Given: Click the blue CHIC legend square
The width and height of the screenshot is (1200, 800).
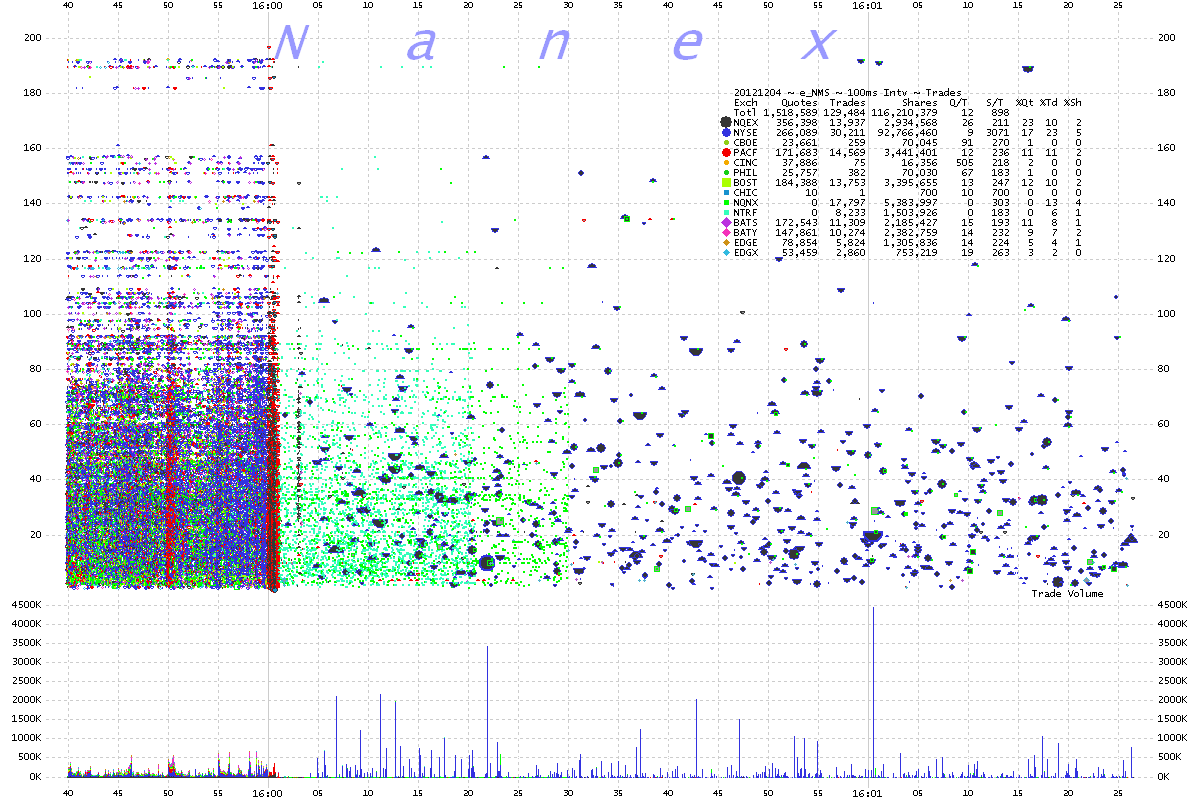Looking at the screenshot, I should point(725,192).
